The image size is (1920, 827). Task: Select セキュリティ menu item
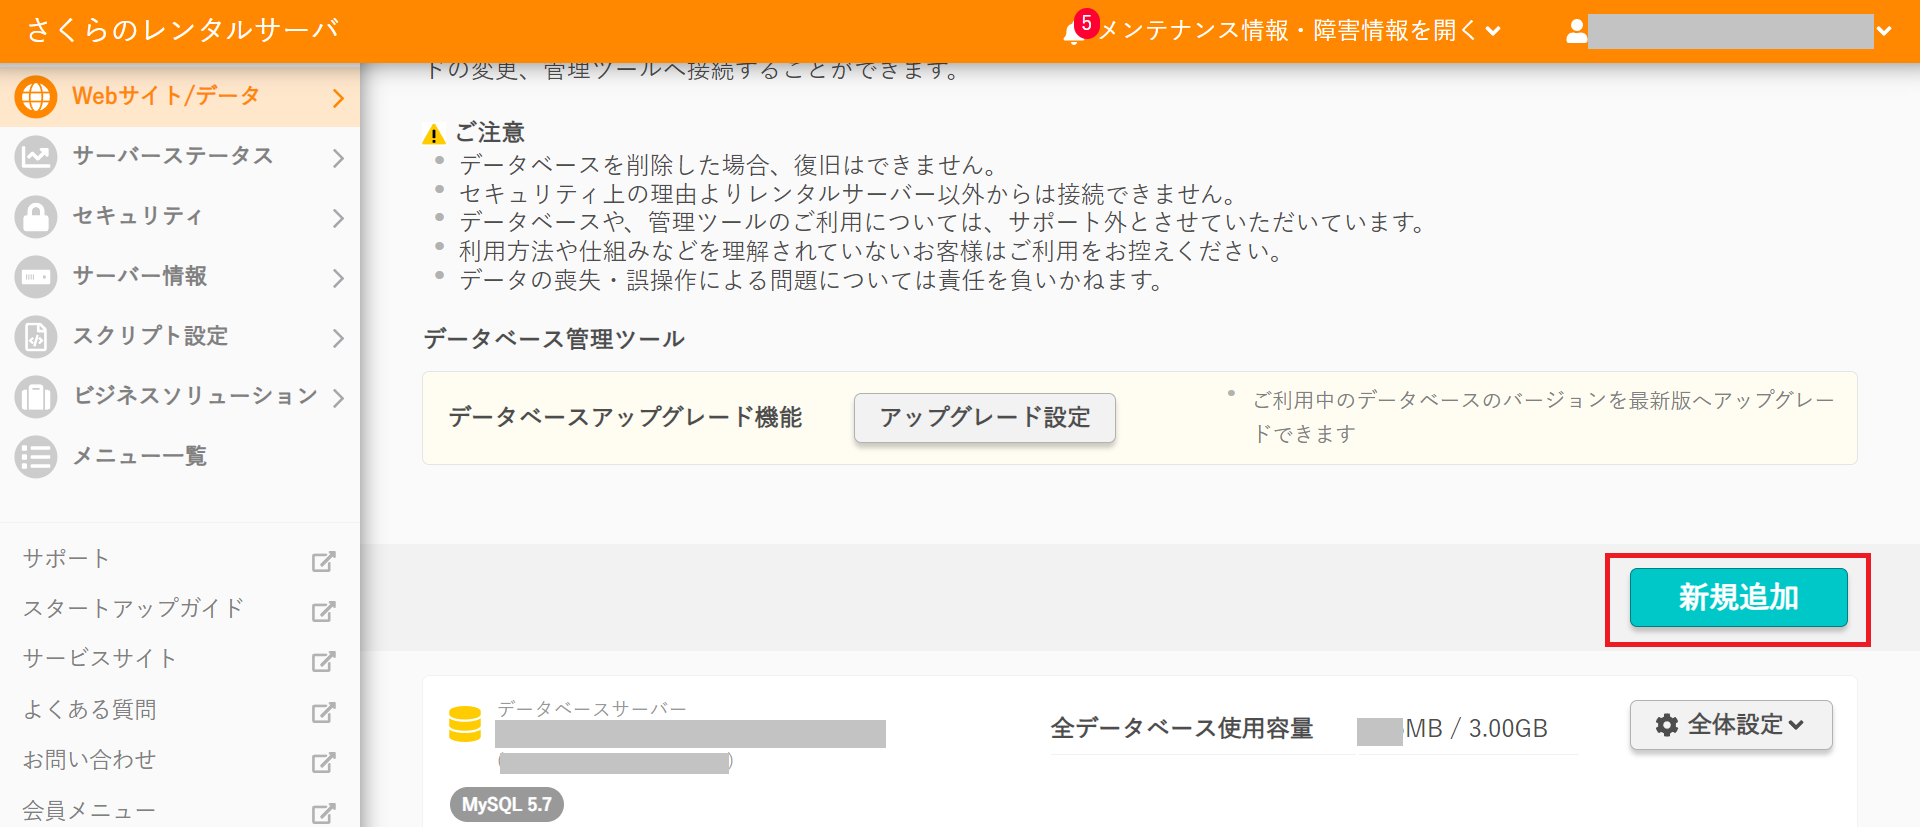[x=180, y=217]
